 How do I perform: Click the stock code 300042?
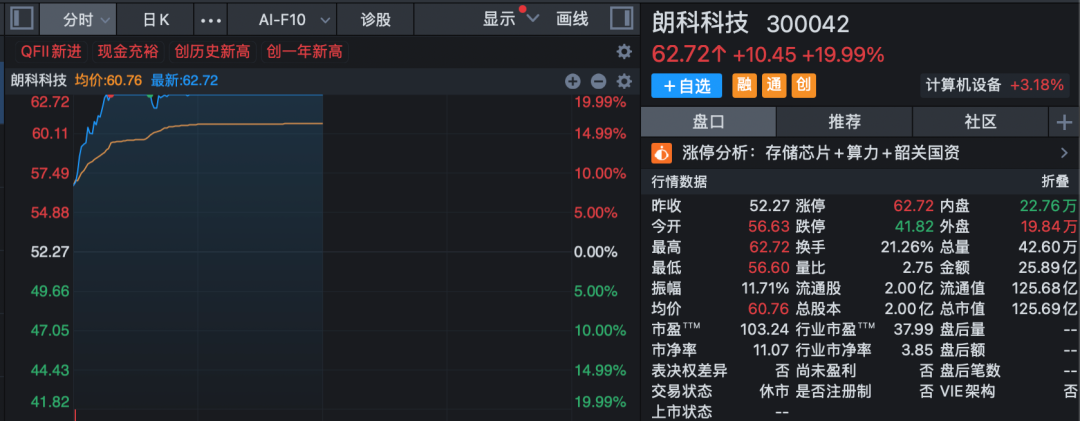[x=808, y=24]
